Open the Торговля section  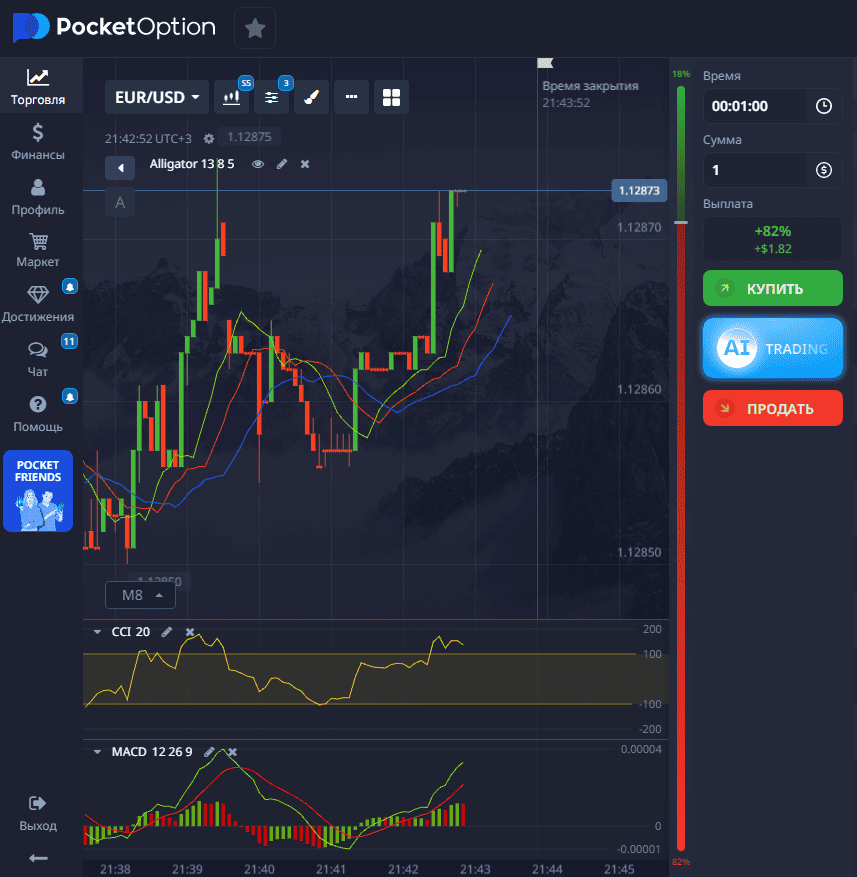click(x=38, y=87)
